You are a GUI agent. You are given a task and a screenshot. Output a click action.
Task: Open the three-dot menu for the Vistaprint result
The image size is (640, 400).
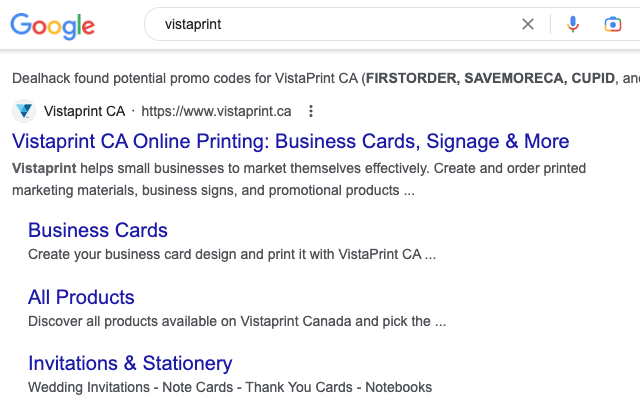click(x=311, y=111)
